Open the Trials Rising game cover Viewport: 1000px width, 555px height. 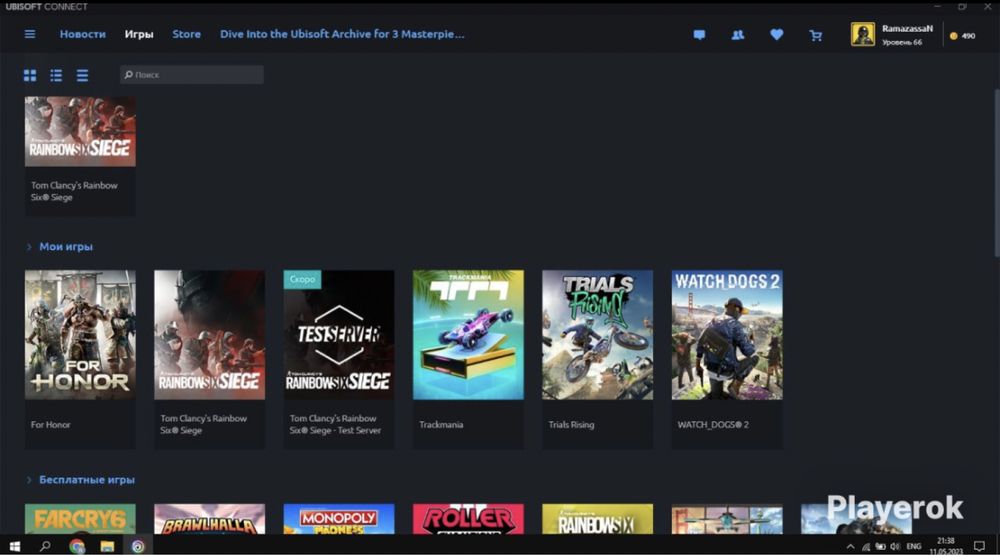click(598, 335)
